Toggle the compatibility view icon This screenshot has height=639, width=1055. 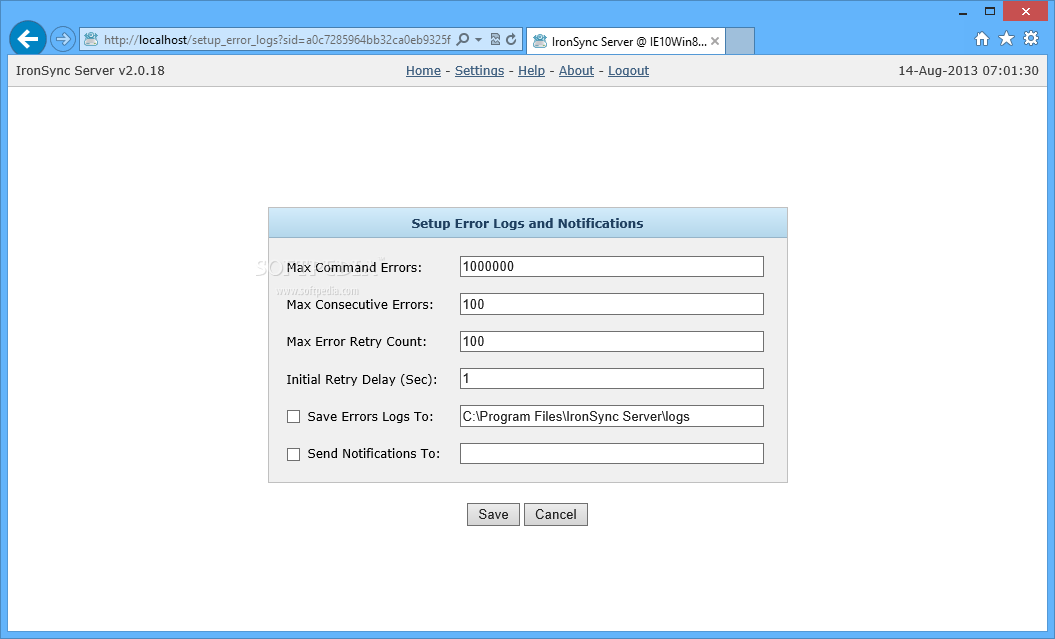[495, 40]
